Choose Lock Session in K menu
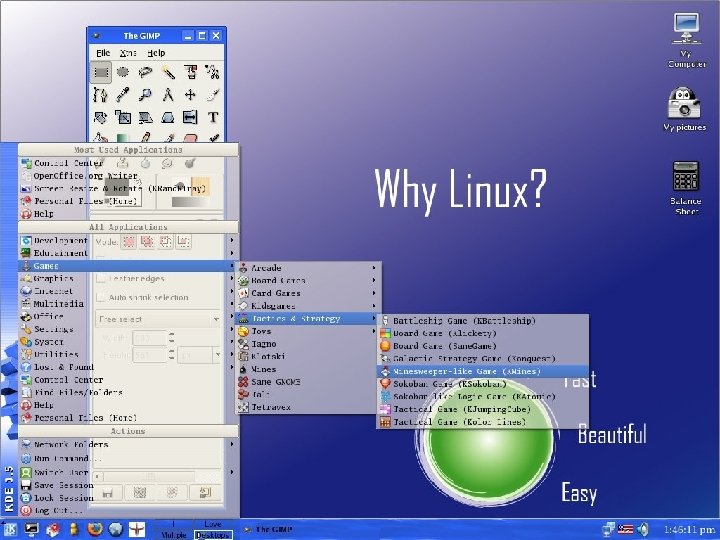This screenshot has height=540, width=720. pyautogui.click(x=128, y=498)
